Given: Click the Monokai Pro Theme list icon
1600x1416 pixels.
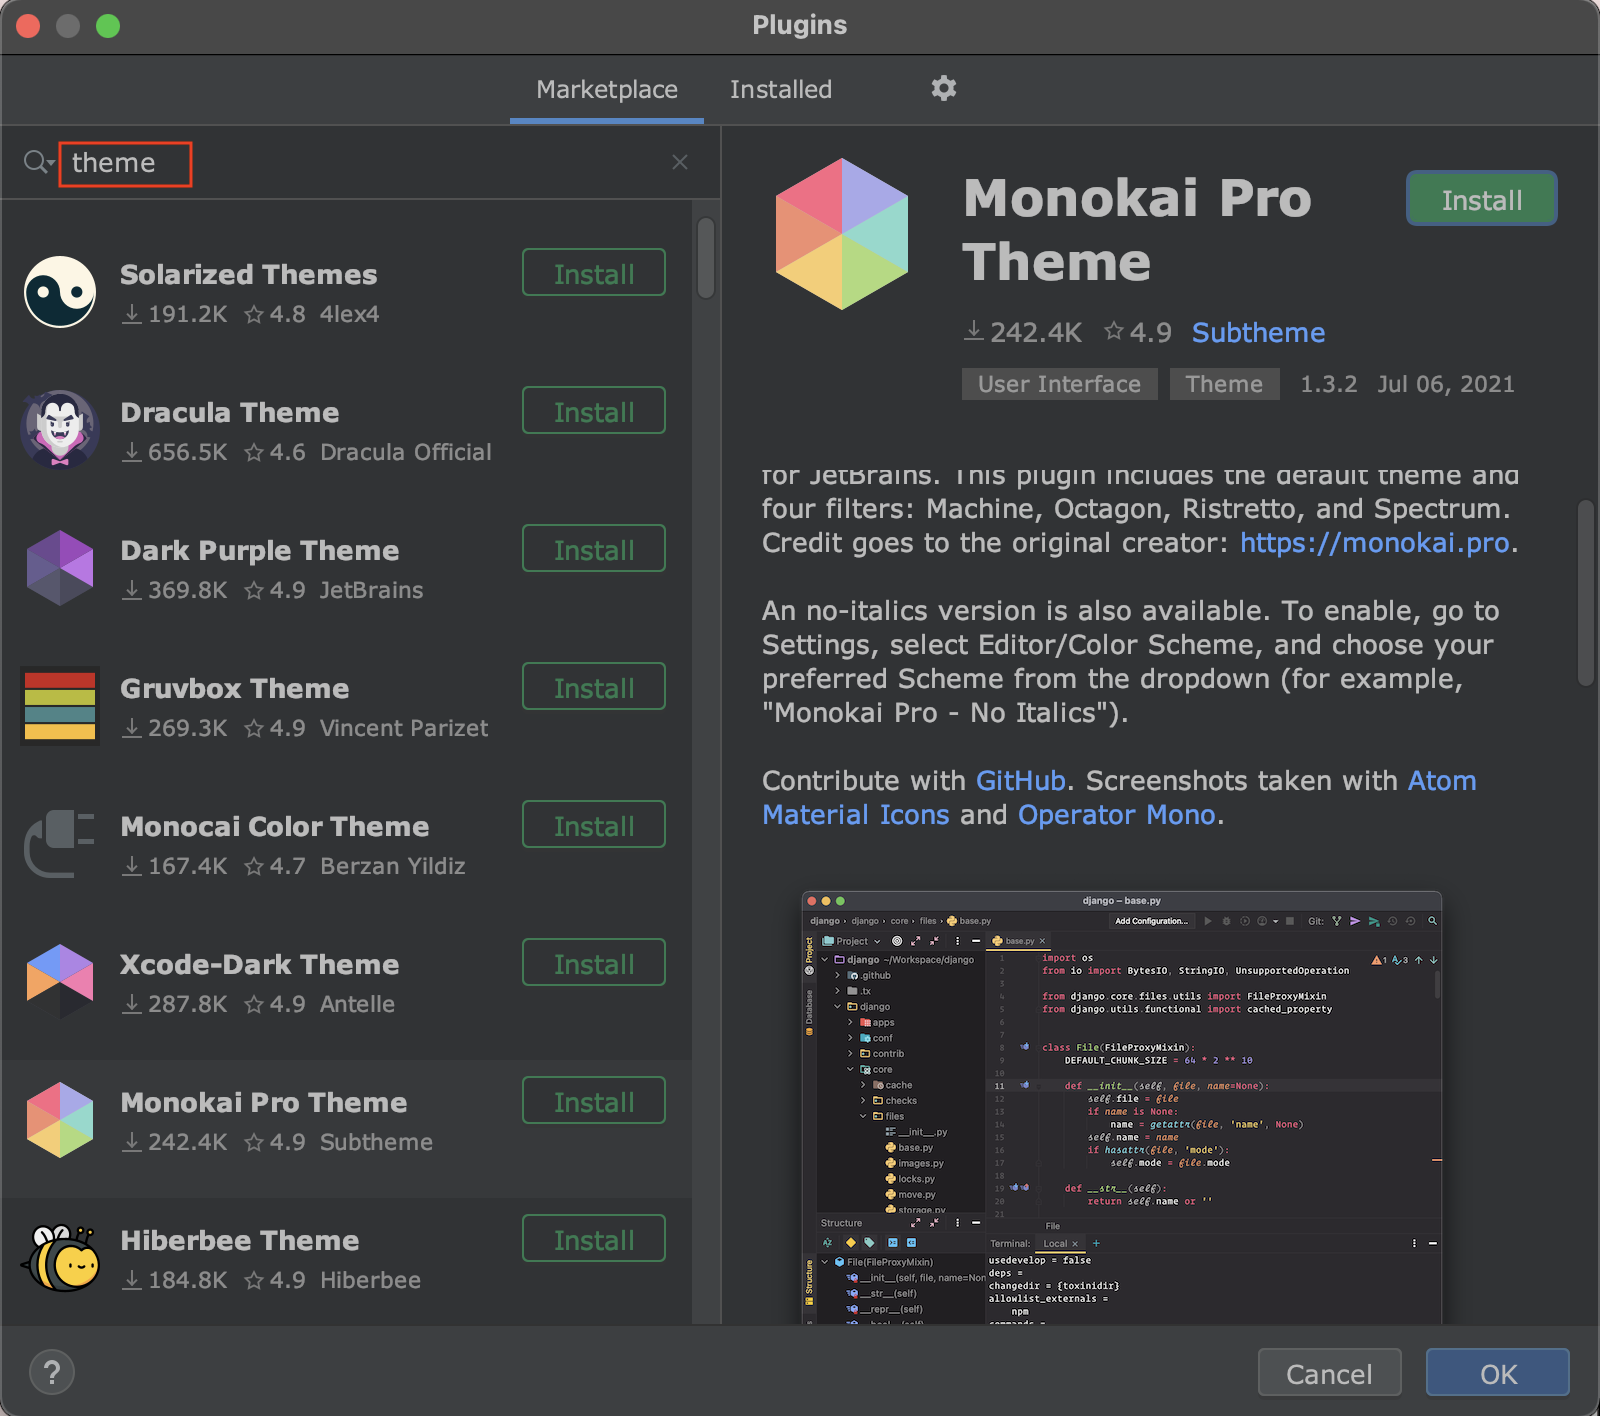Looking at the screenshot, I should tap(60, 1120).
